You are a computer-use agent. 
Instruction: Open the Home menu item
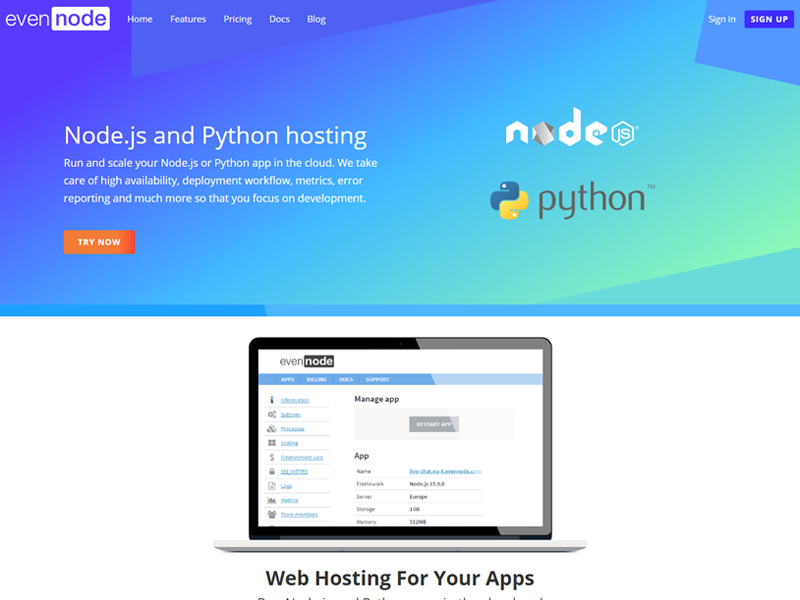140,19
